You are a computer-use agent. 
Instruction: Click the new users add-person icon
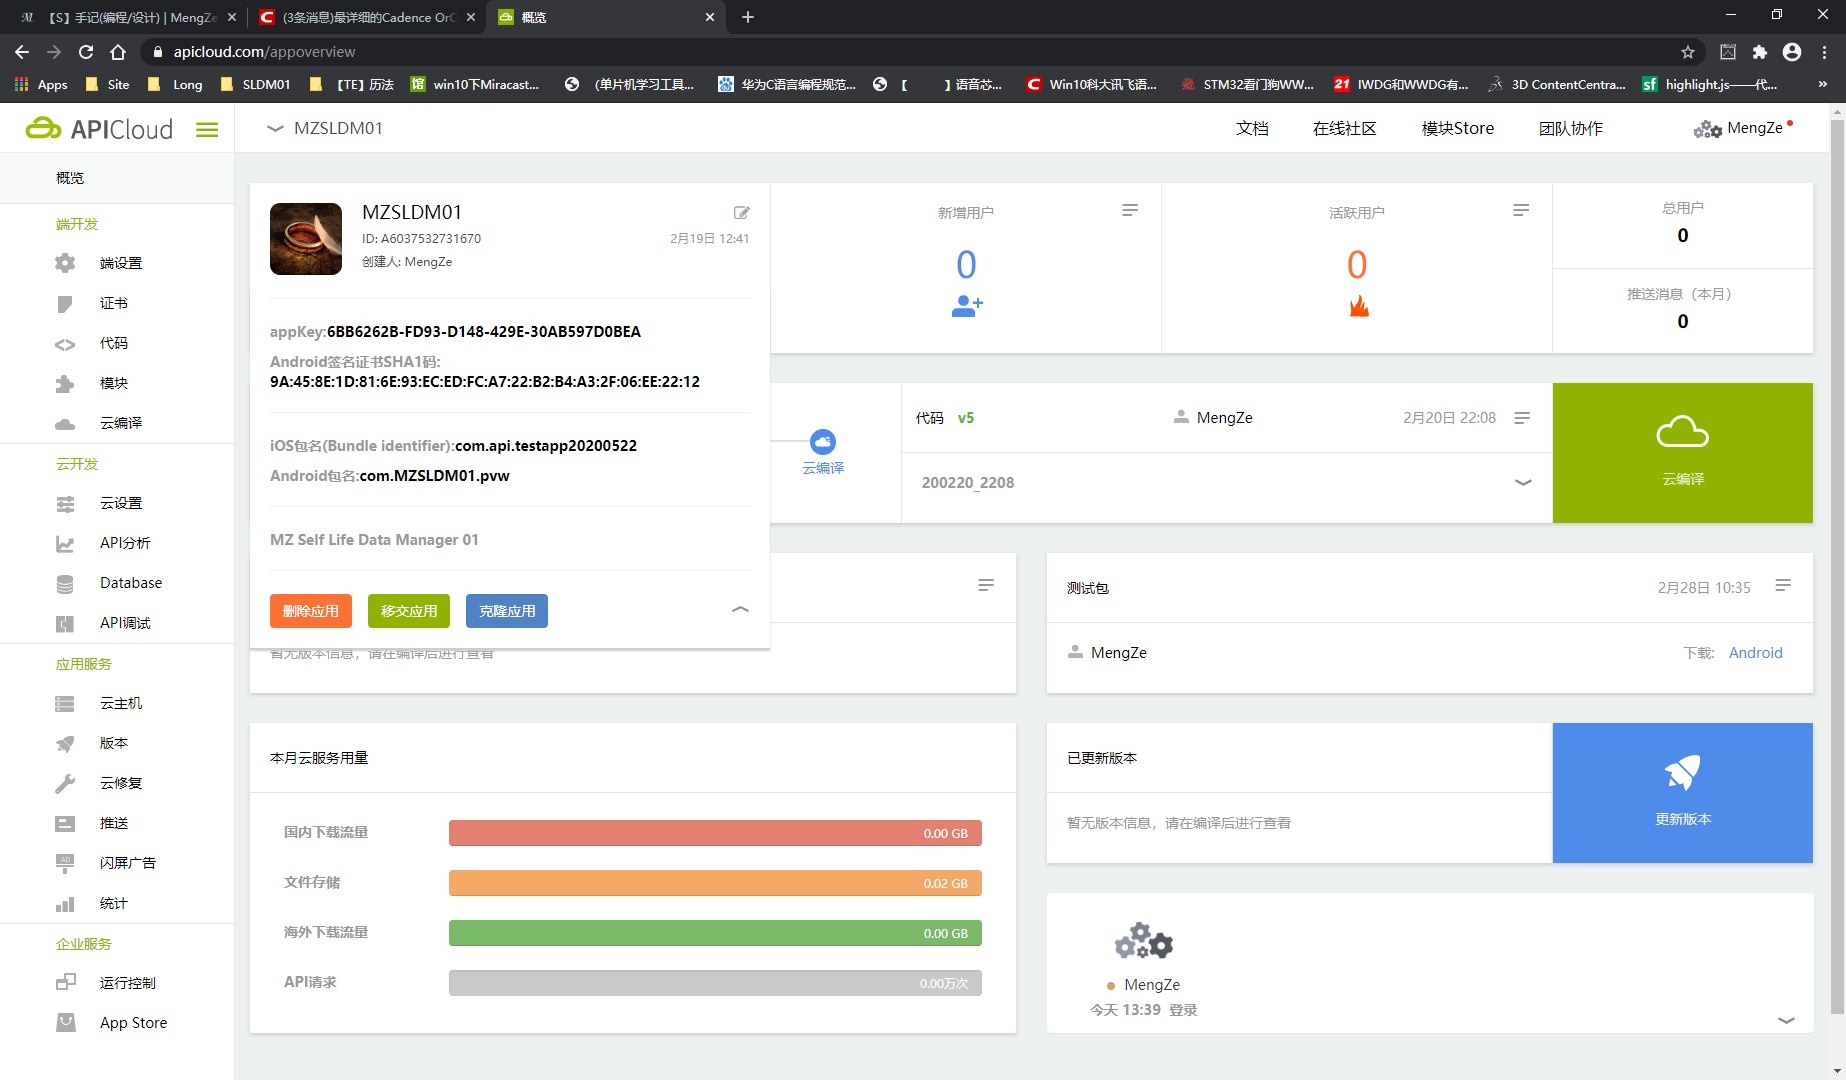[966, 306]
